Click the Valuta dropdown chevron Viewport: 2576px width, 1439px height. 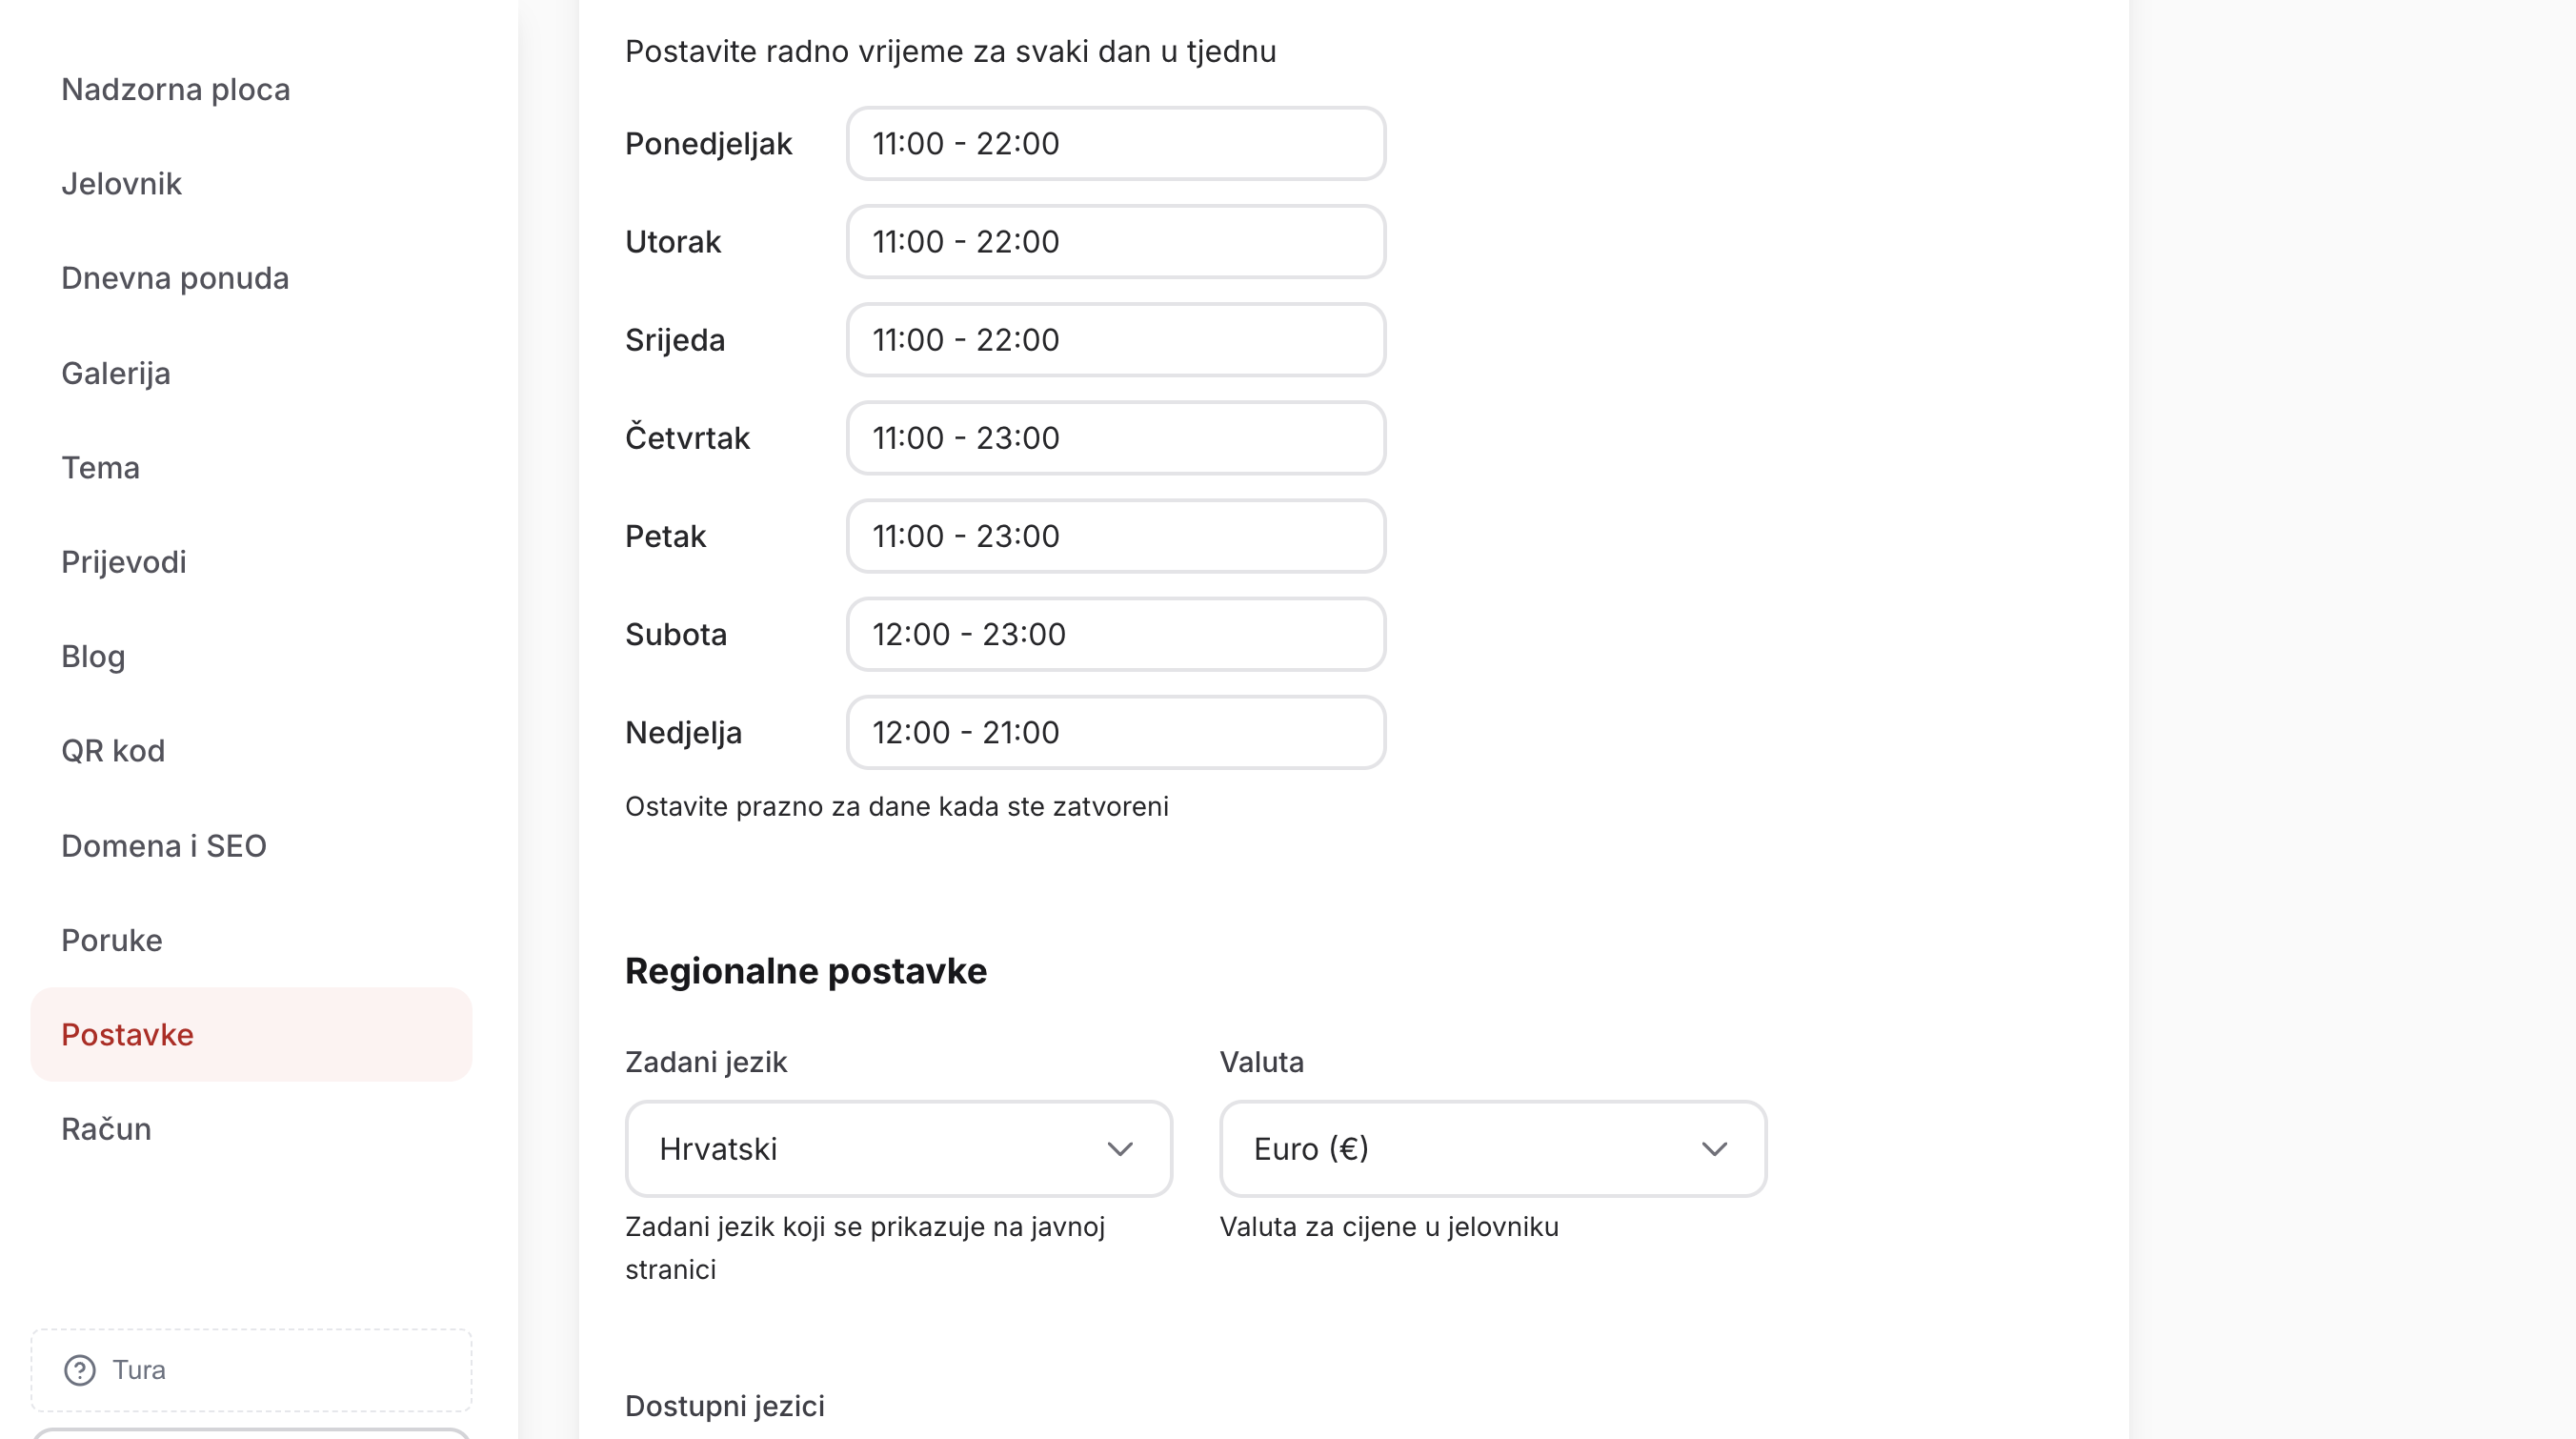point(1715,1148)
